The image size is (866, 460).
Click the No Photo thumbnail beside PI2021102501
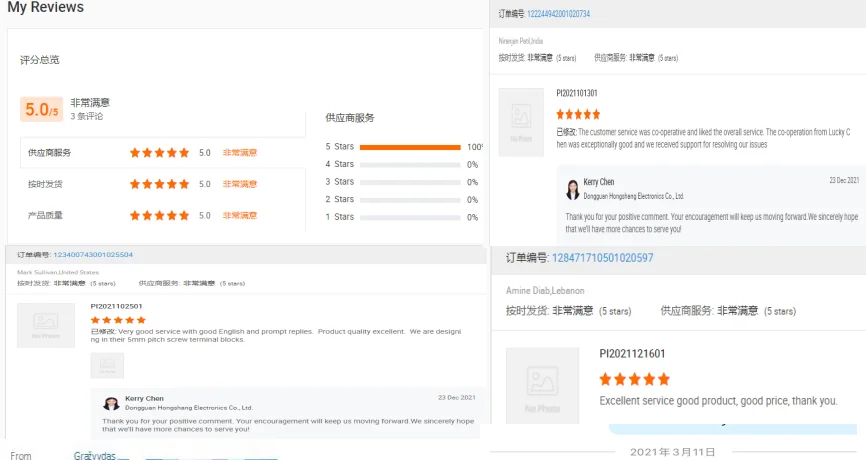[46, 325]
